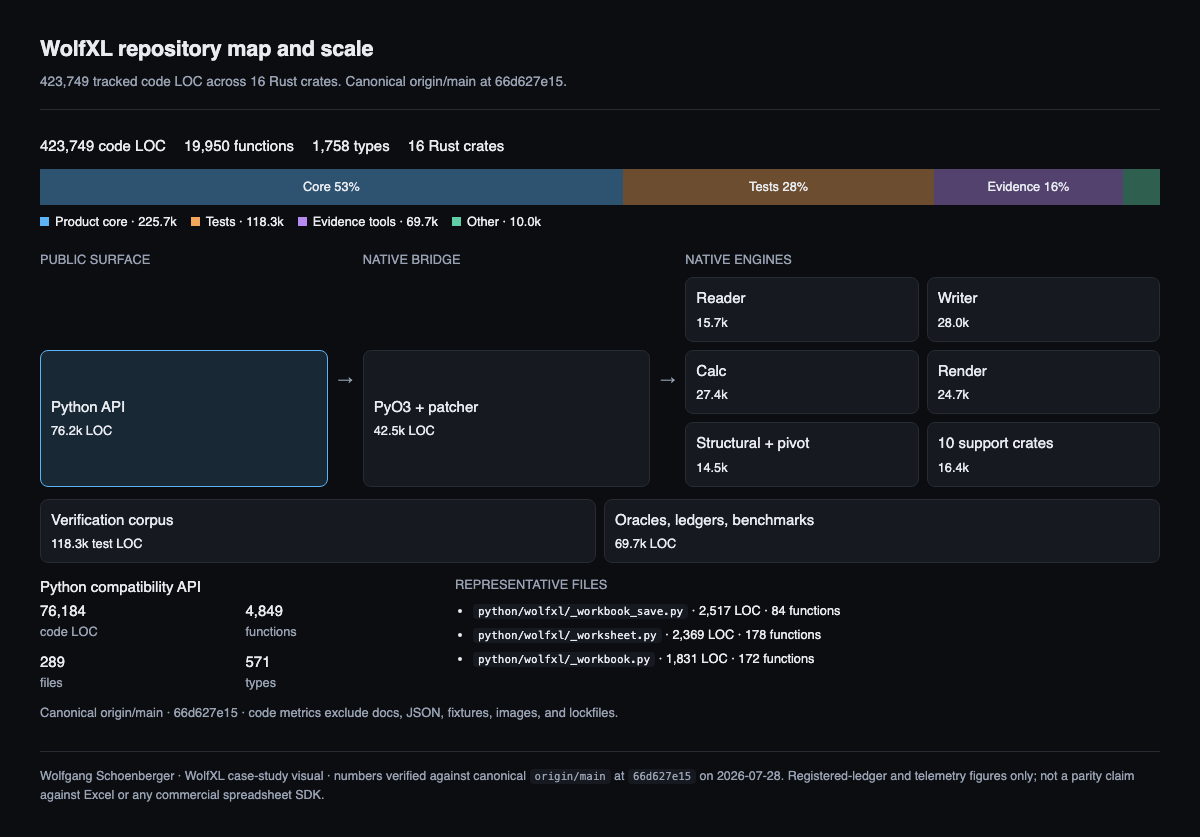The width and height of the screenshot is (1200, 837).
Task: Click the 289 files value
Action: point(52,661)
